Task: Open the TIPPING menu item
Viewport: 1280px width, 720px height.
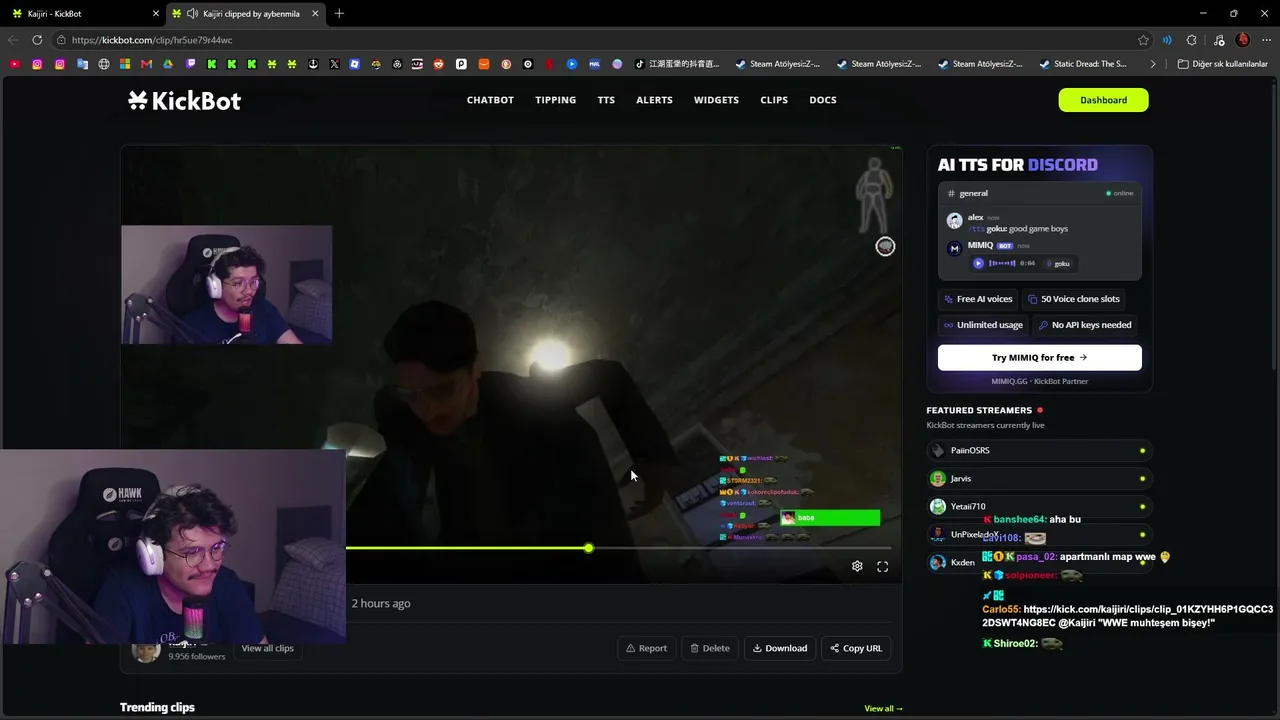Action: [555, 100]
